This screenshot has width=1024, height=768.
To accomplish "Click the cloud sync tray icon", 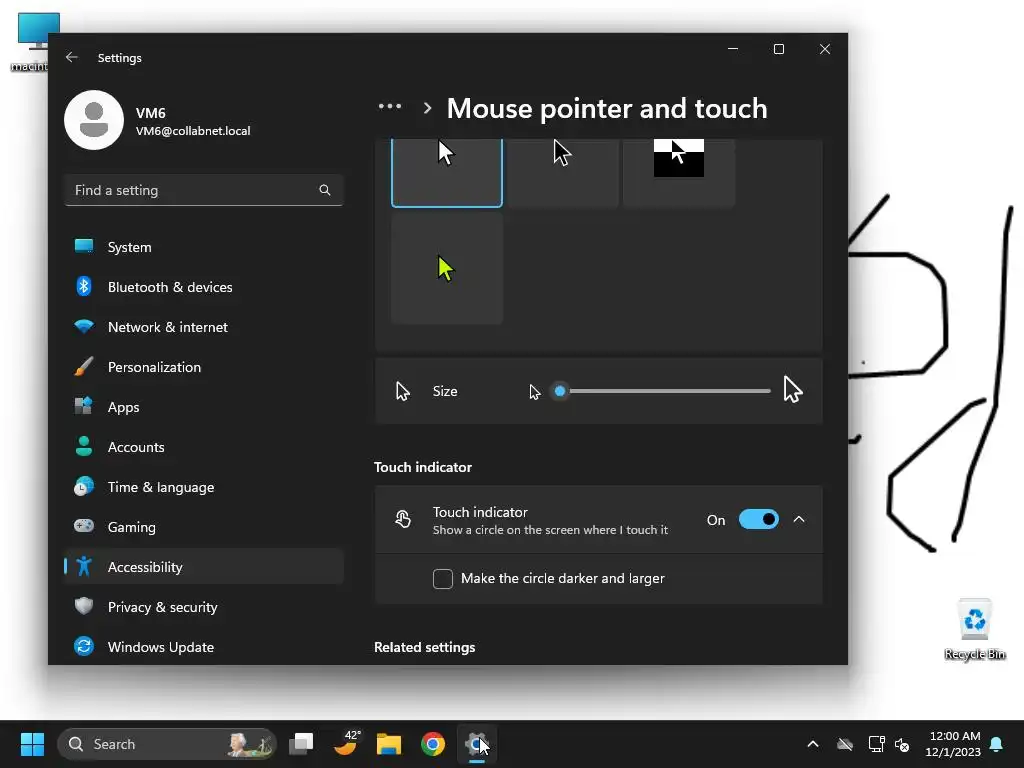I will click(x=845, y=744).
